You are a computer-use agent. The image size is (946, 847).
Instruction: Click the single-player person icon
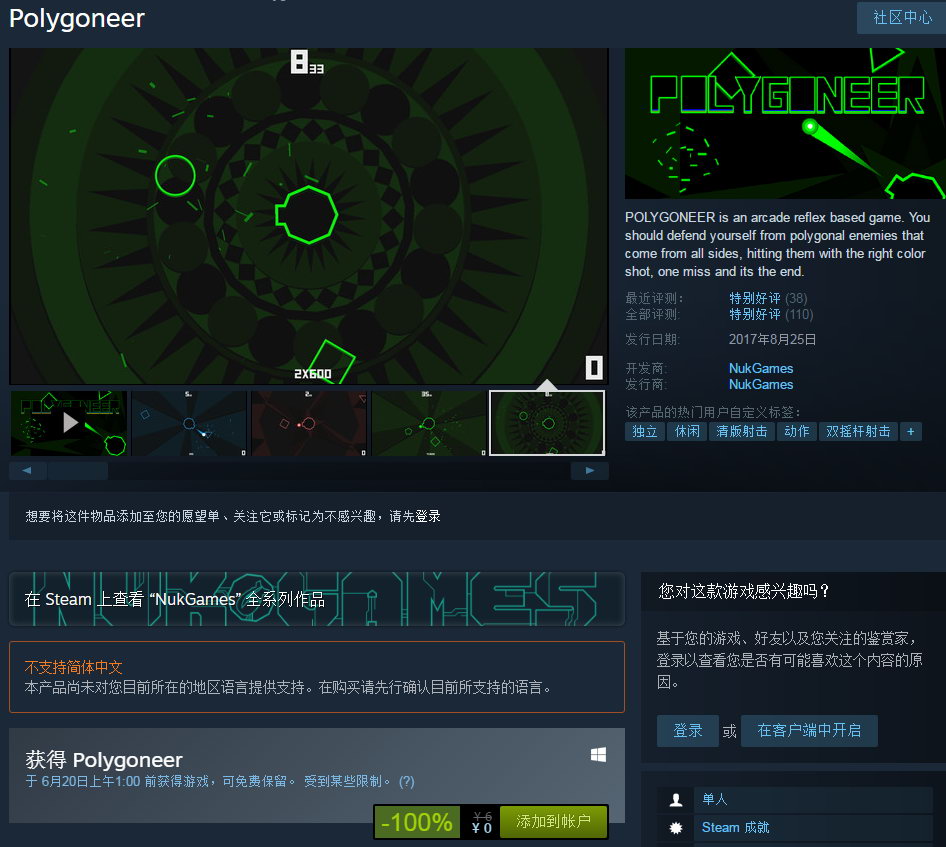point(676,800)
